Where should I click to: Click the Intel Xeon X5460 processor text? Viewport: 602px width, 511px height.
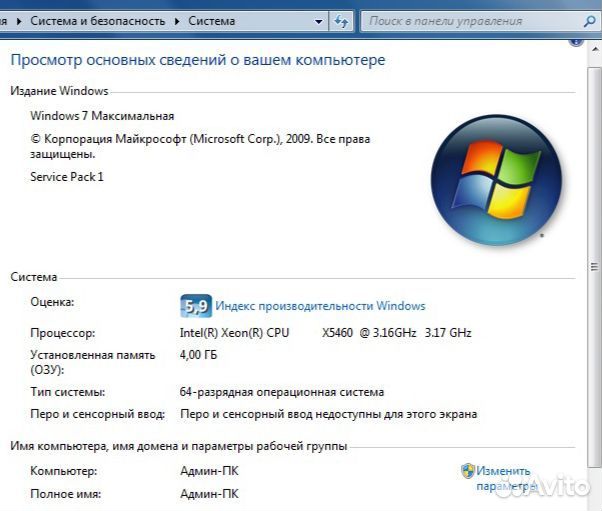pos(325,333)
